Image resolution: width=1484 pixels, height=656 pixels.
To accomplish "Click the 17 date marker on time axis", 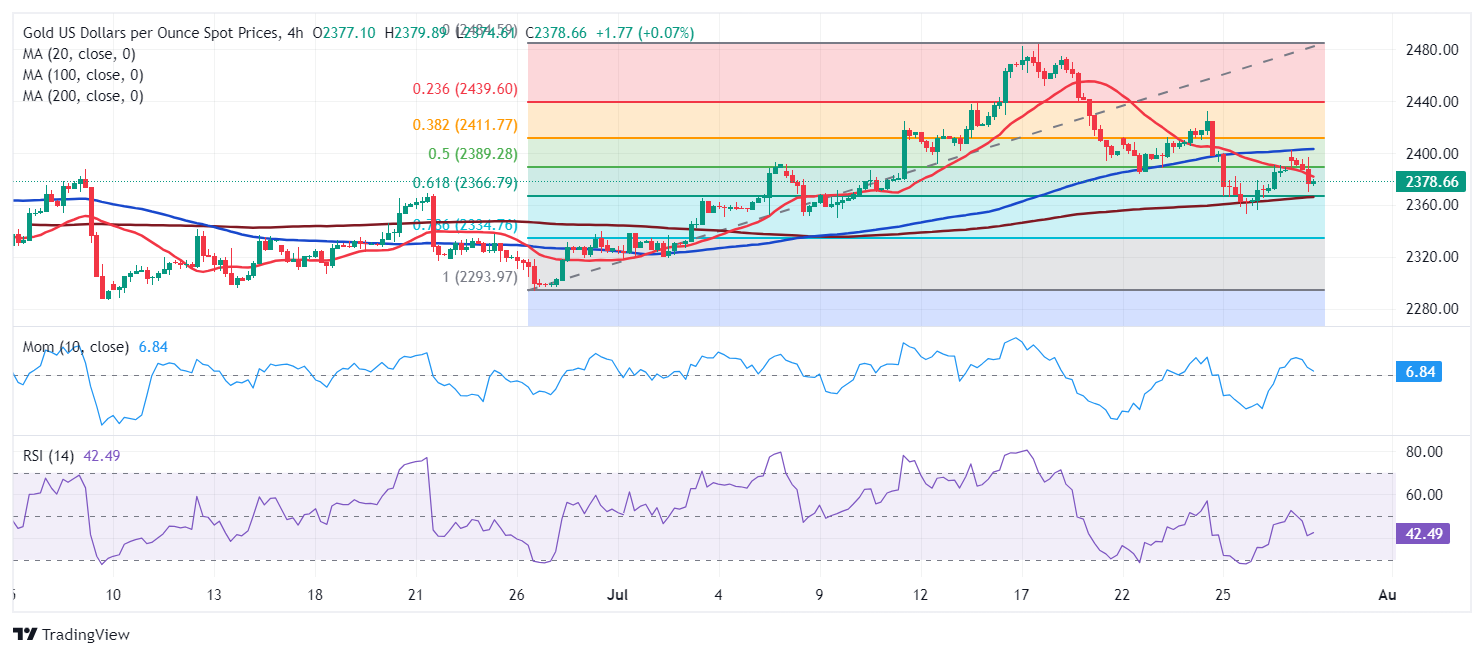I will pos(1021,595).
